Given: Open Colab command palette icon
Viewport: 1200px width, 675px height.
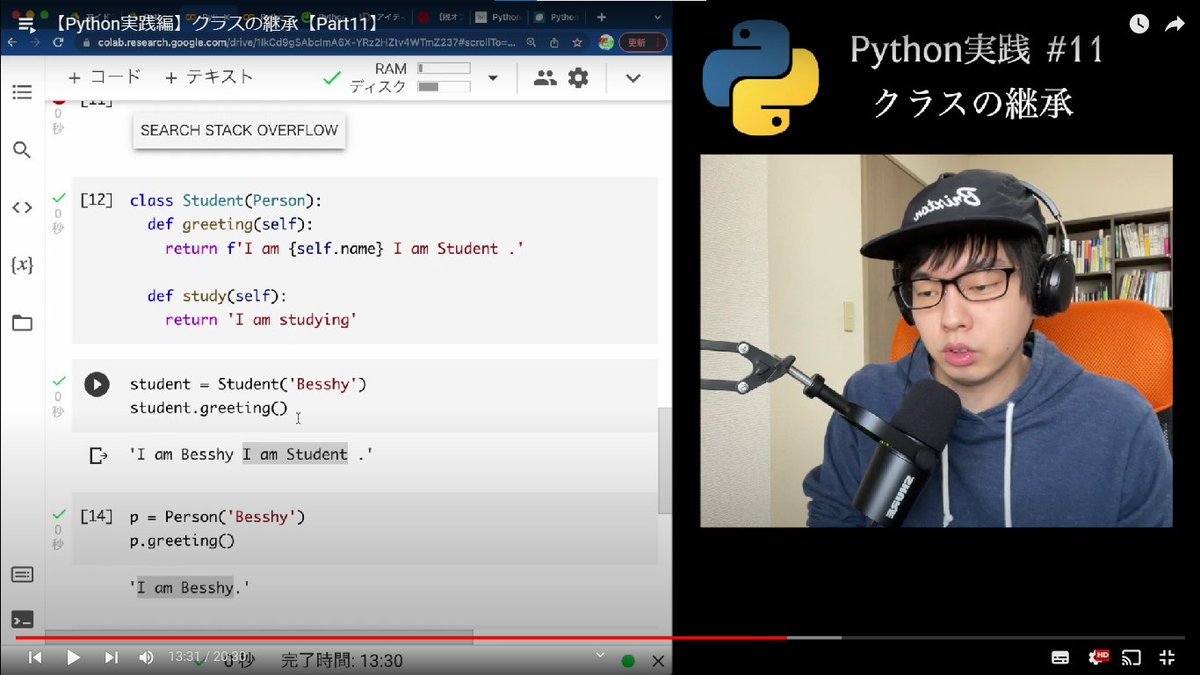Looking at the screenshot, I should coord(22,575).
